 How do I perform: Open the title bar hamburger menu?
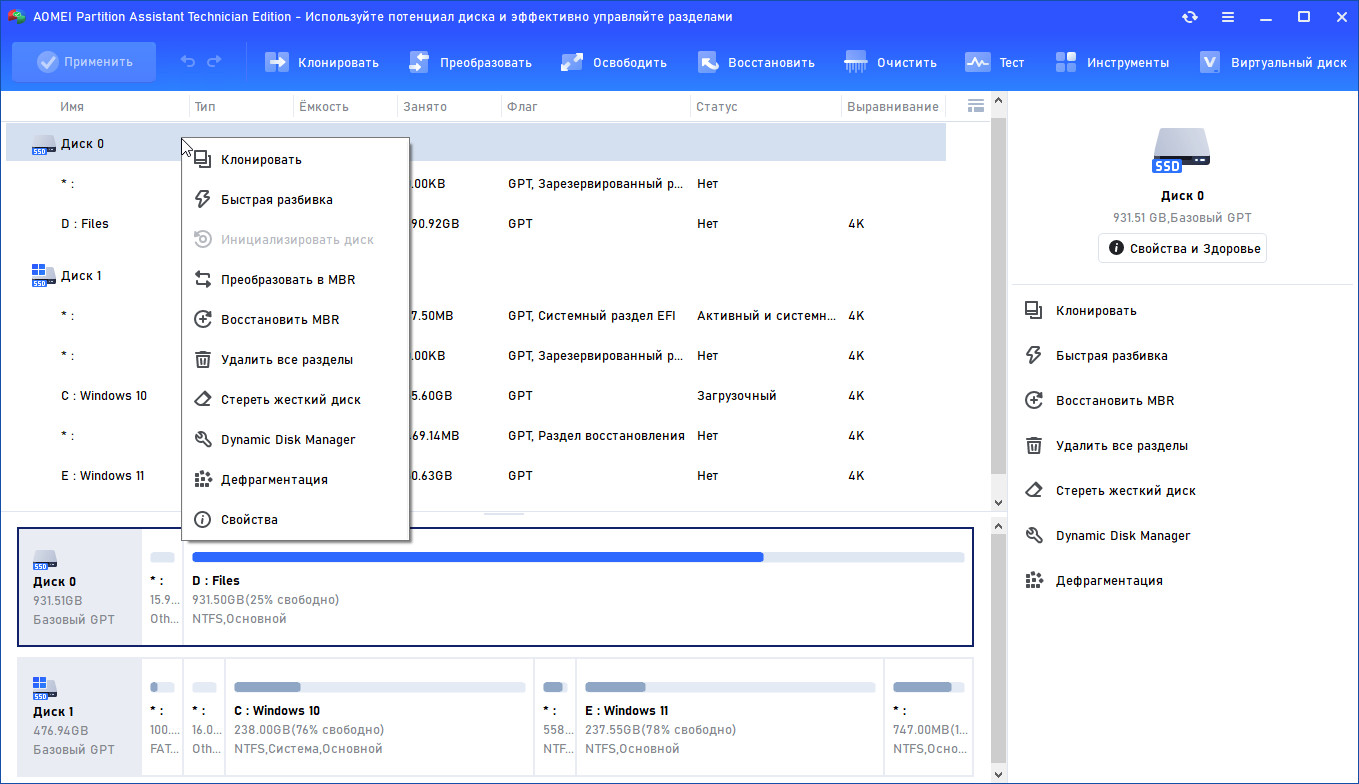click(x=1227, y=17)
